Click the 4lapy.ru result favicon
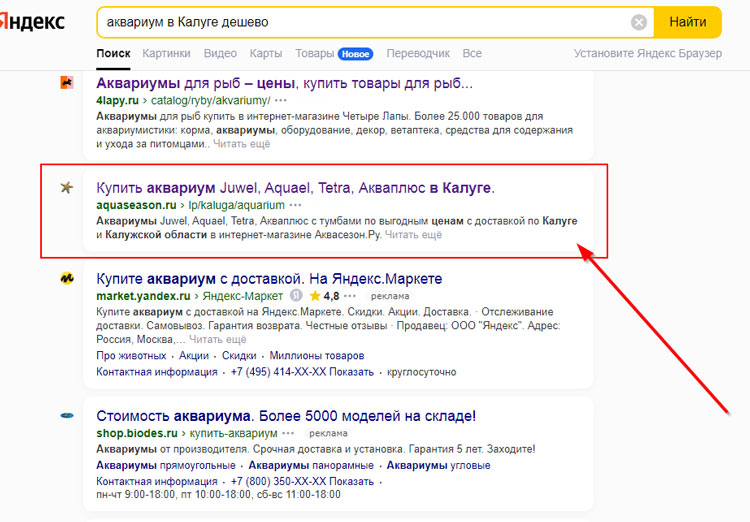The width and height of the screenshot is (750, 522). coord(67,83)
